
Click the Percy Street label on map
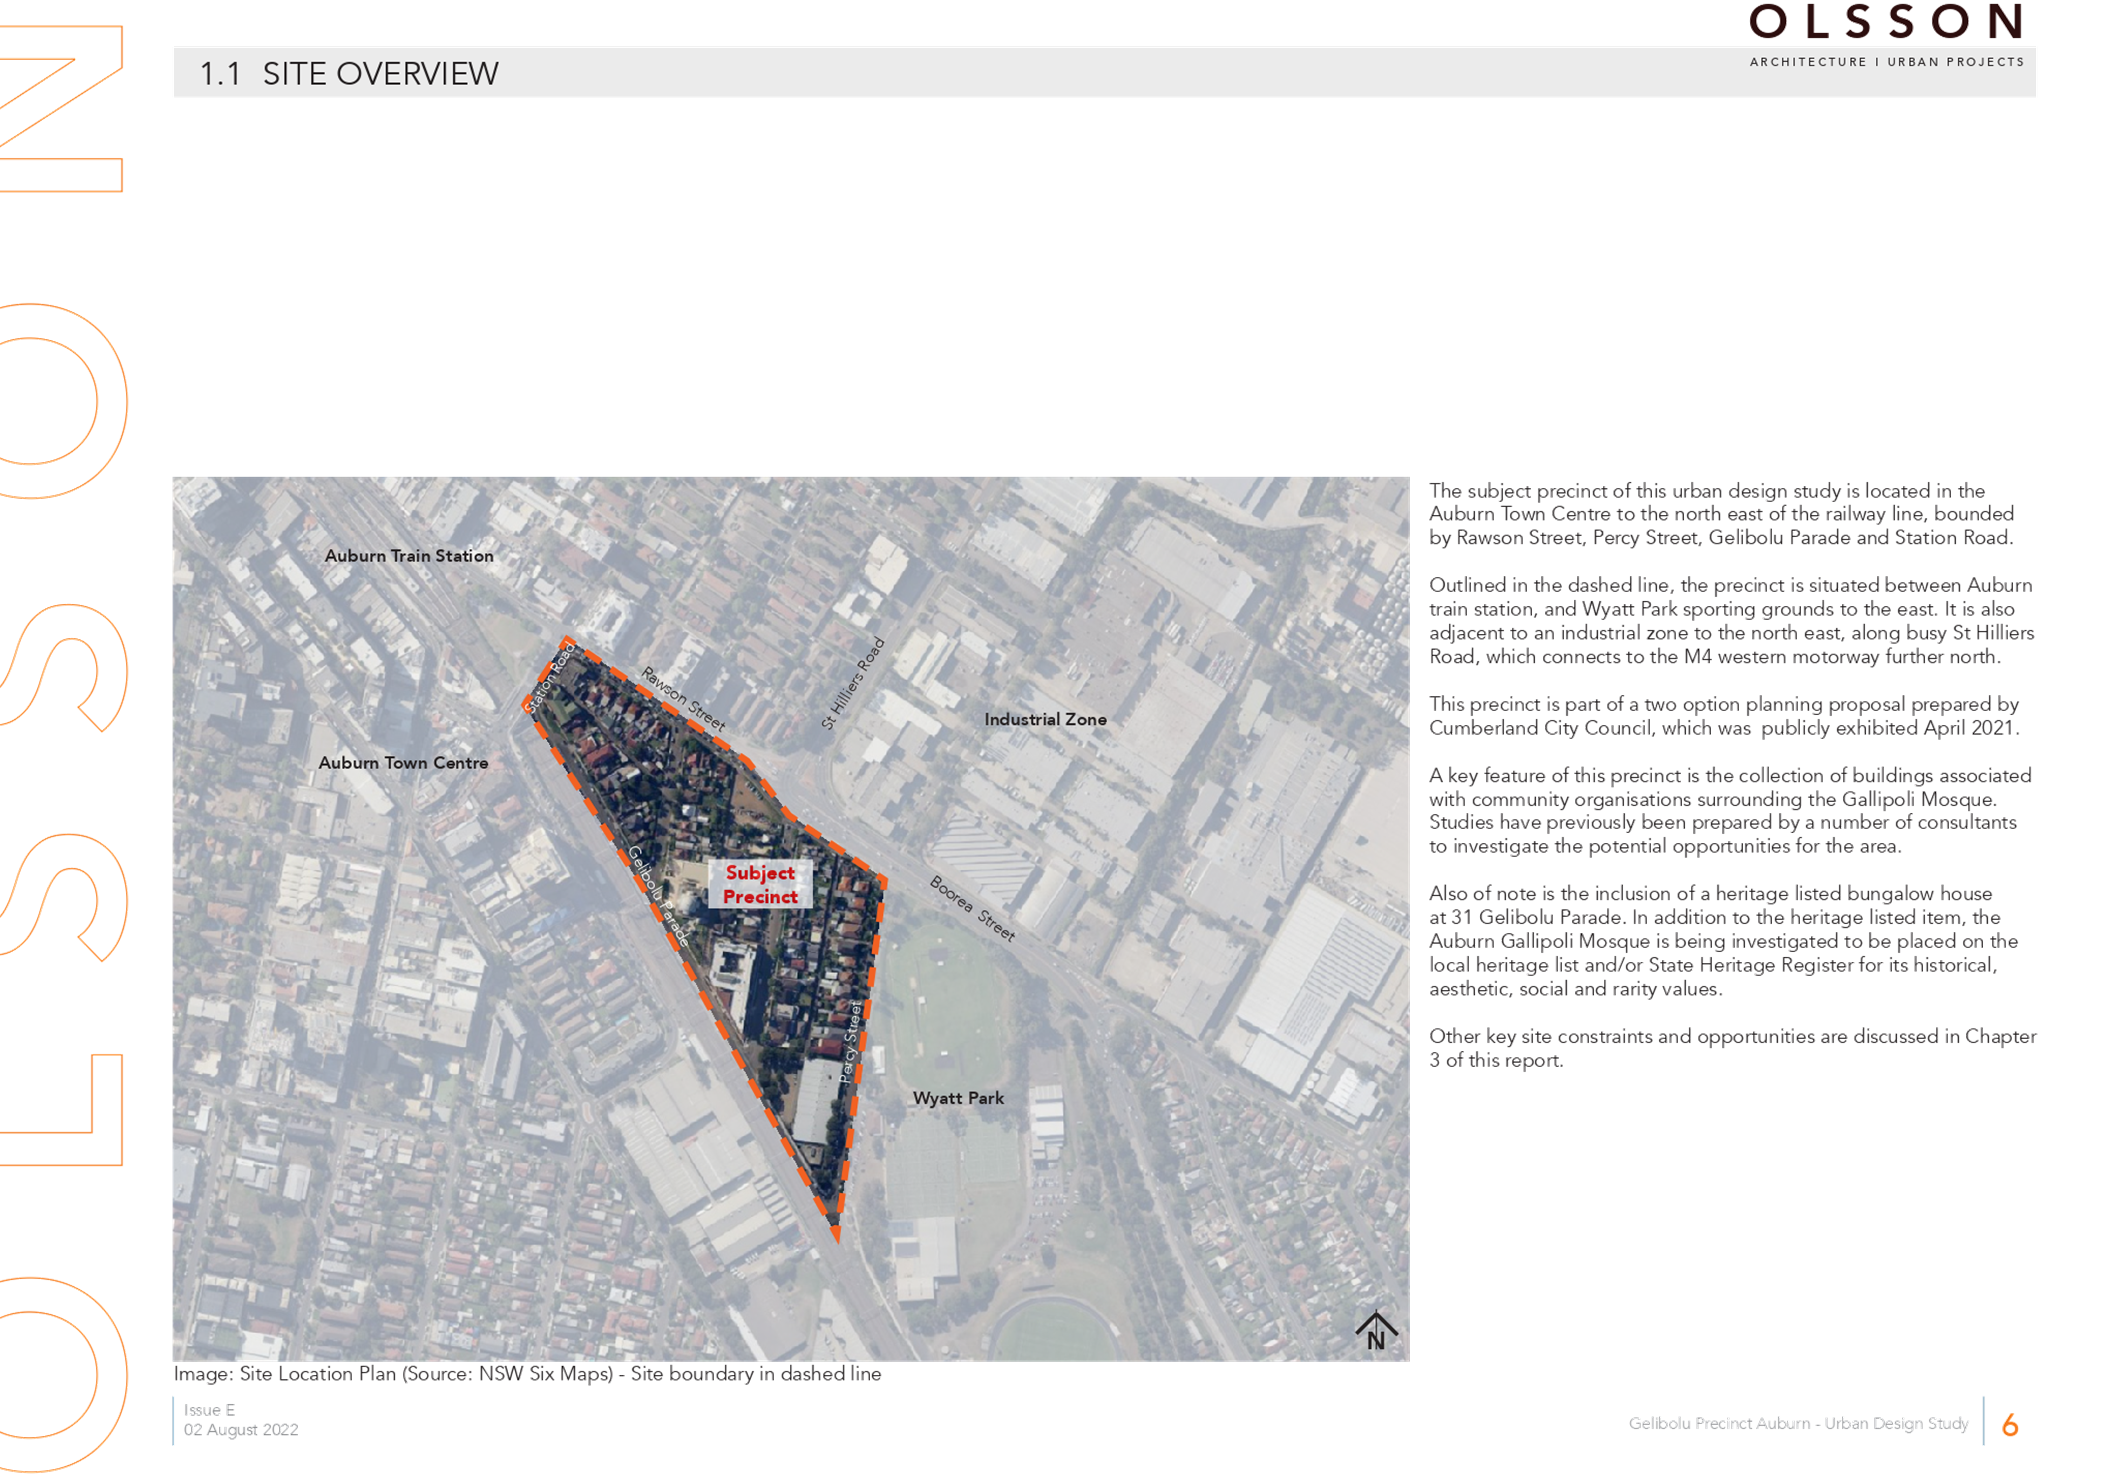point(850,1042)
